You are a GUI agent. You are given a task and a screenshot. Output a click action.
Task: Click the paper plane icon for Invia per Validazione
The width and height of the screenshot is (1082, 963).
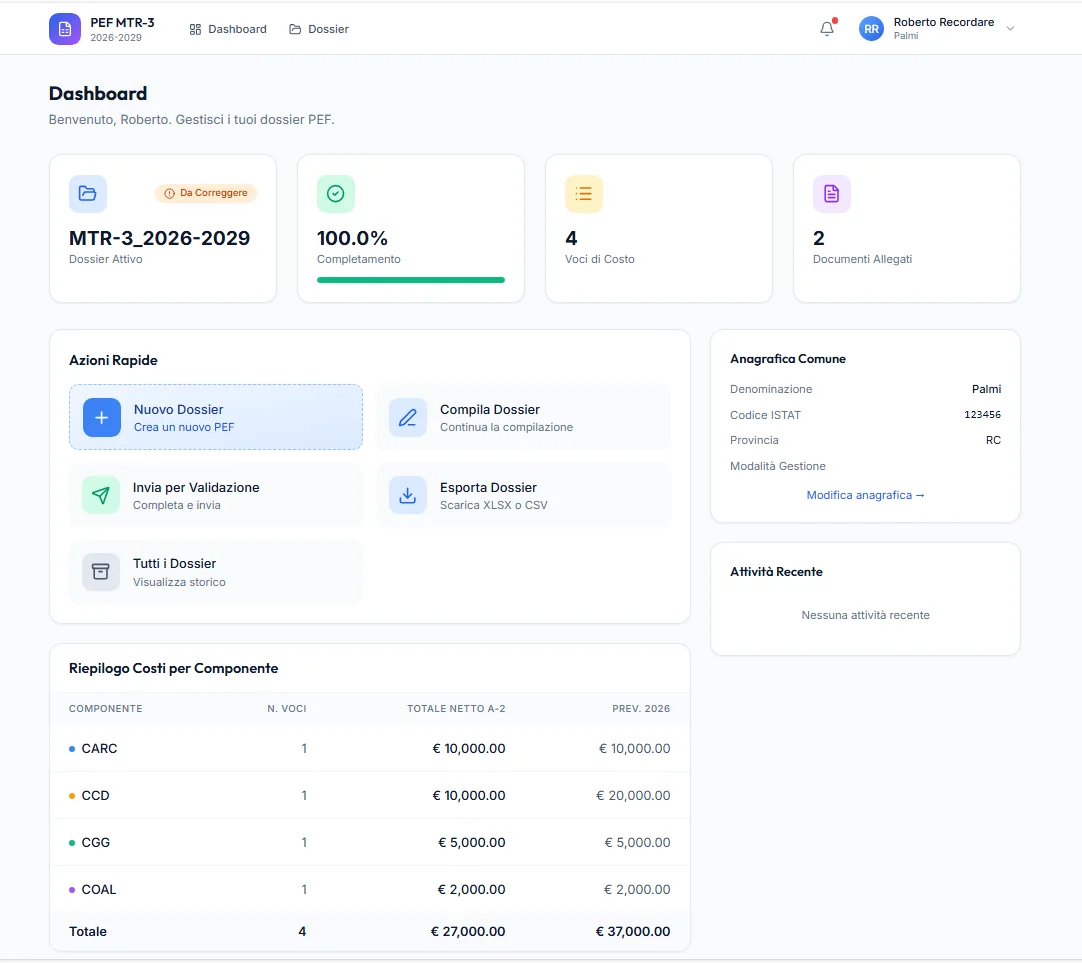tap(101, 495)
